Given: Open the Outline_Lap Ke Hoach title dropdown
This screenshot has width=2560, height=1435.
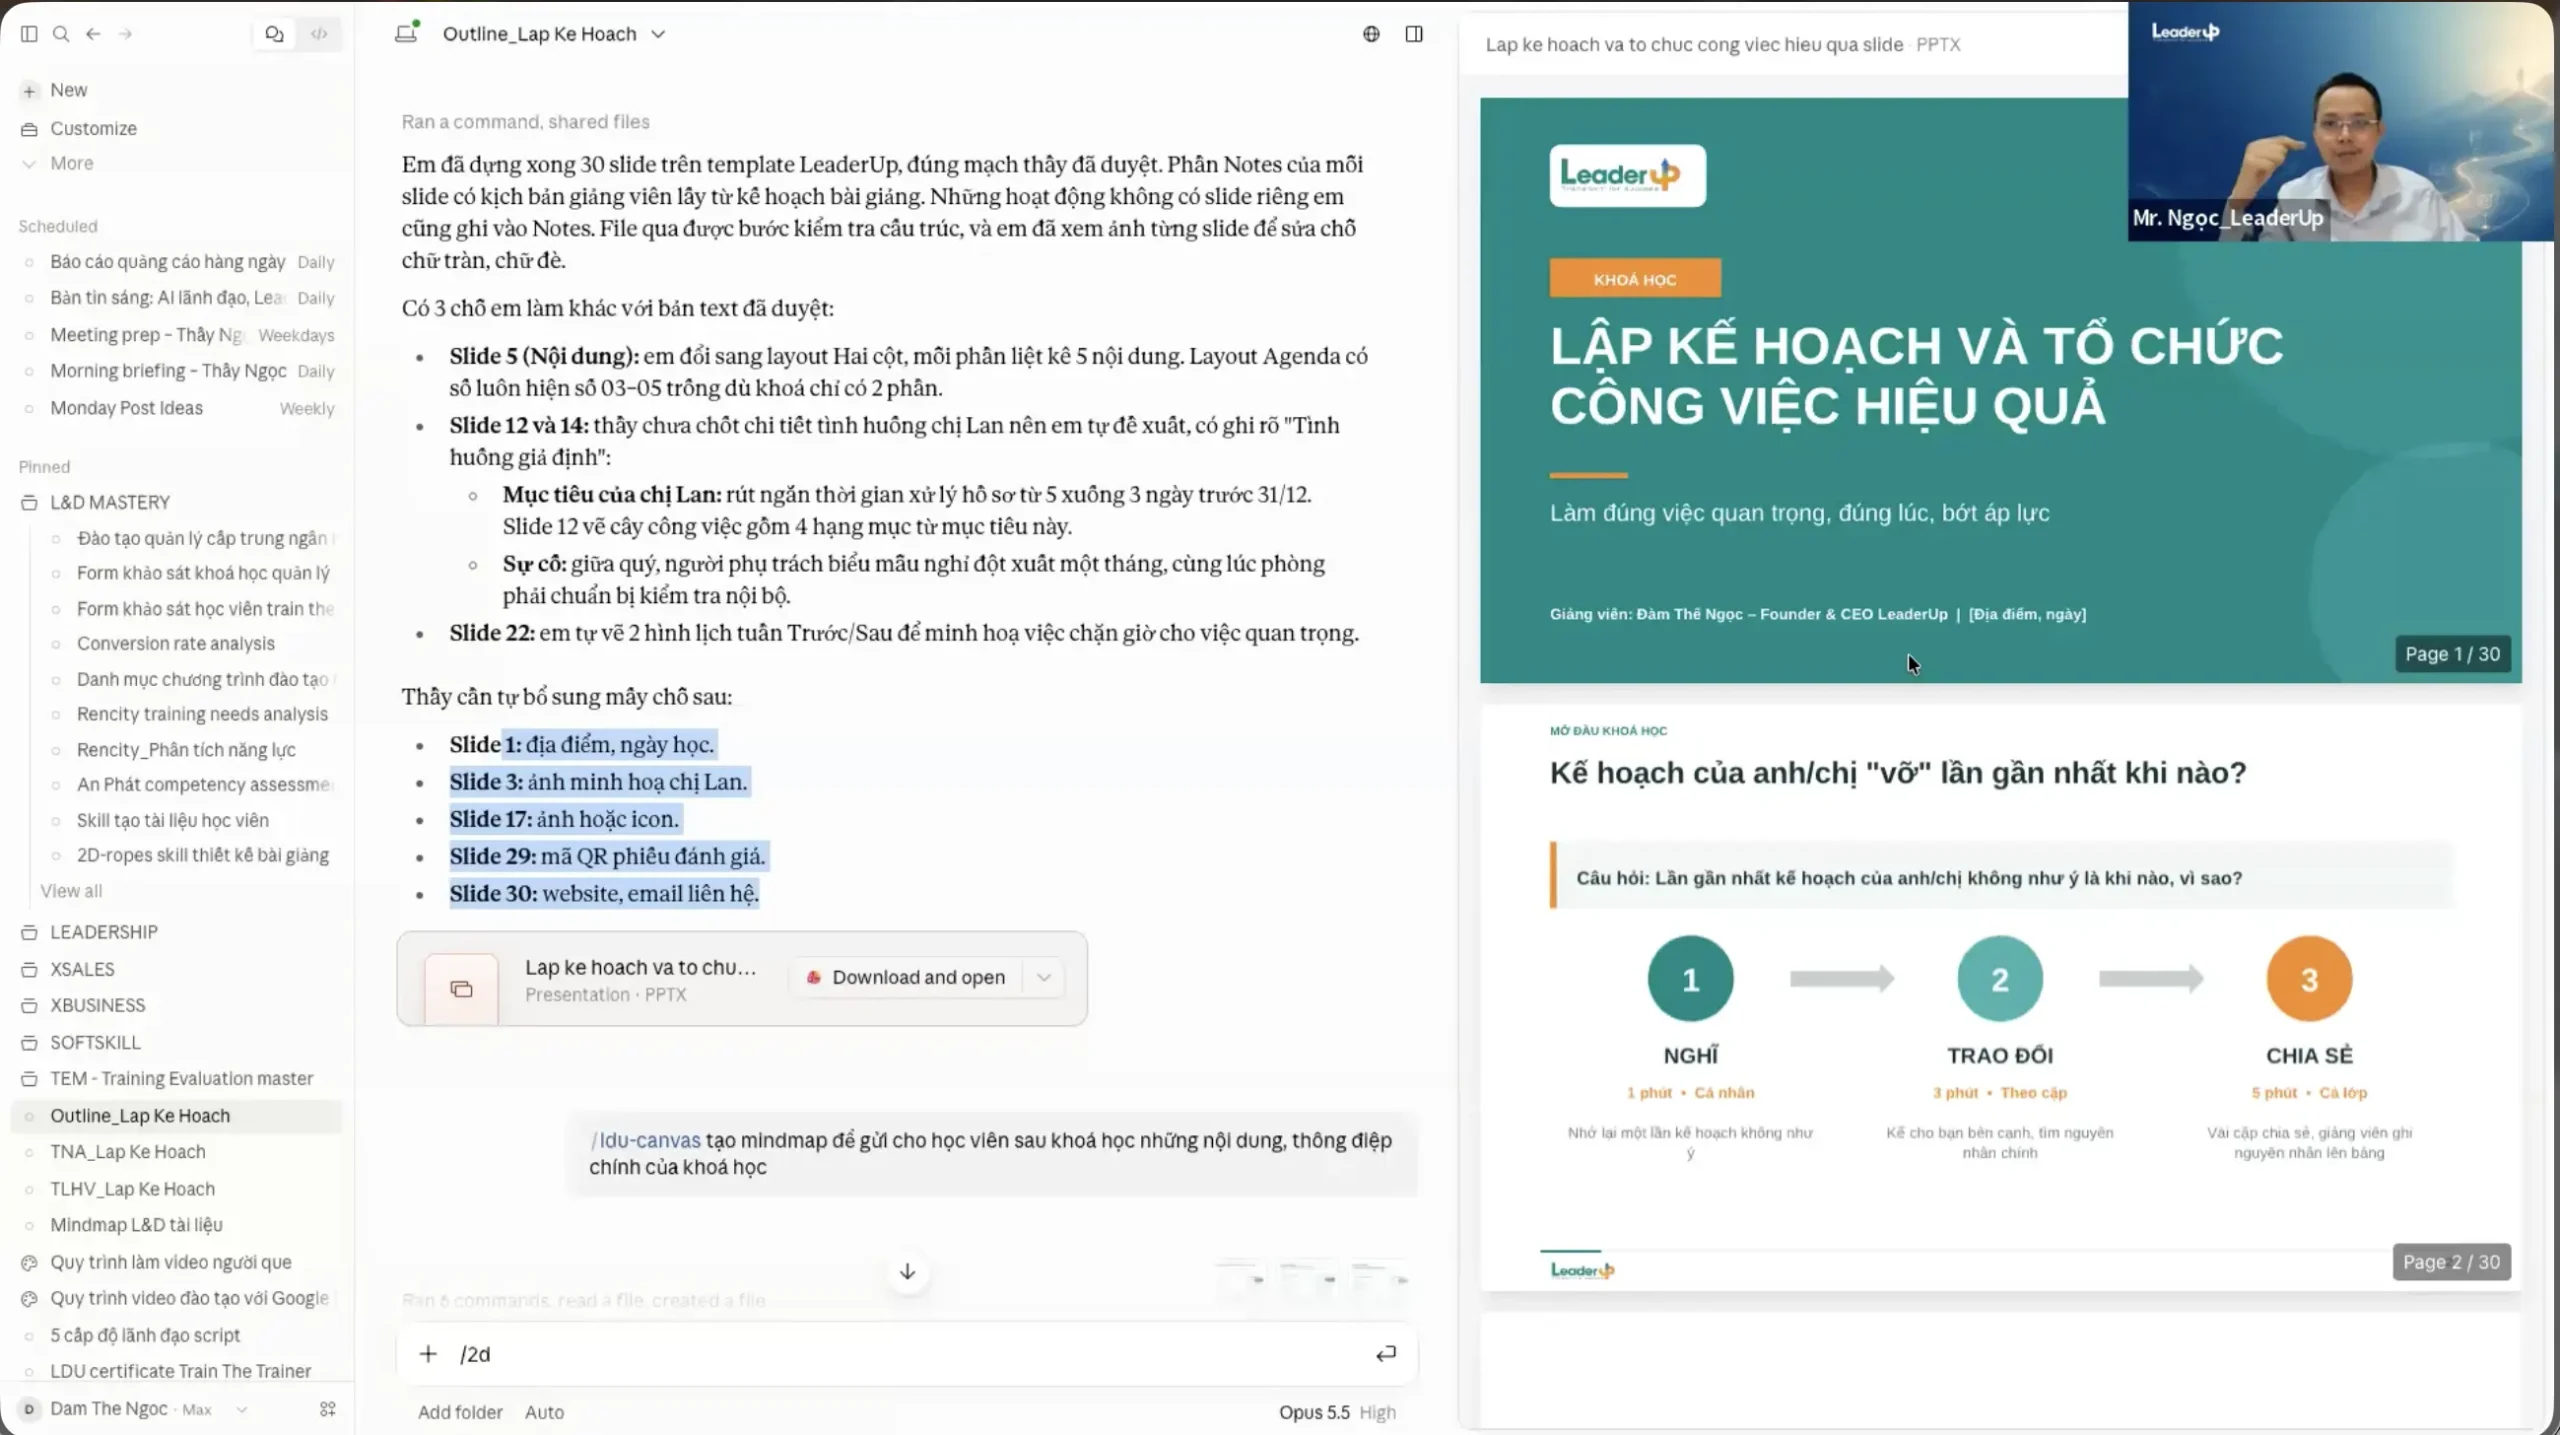Looking at the screenshot, I should [554, 34].
